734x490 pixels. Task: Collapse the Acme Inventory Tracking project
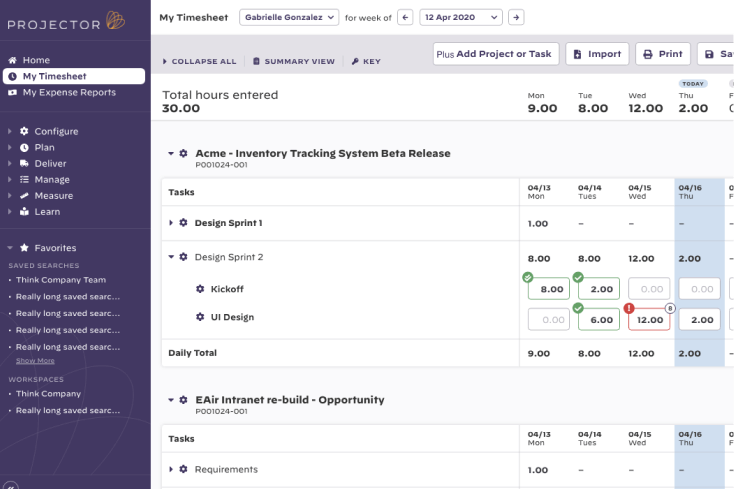click(171, 154)
